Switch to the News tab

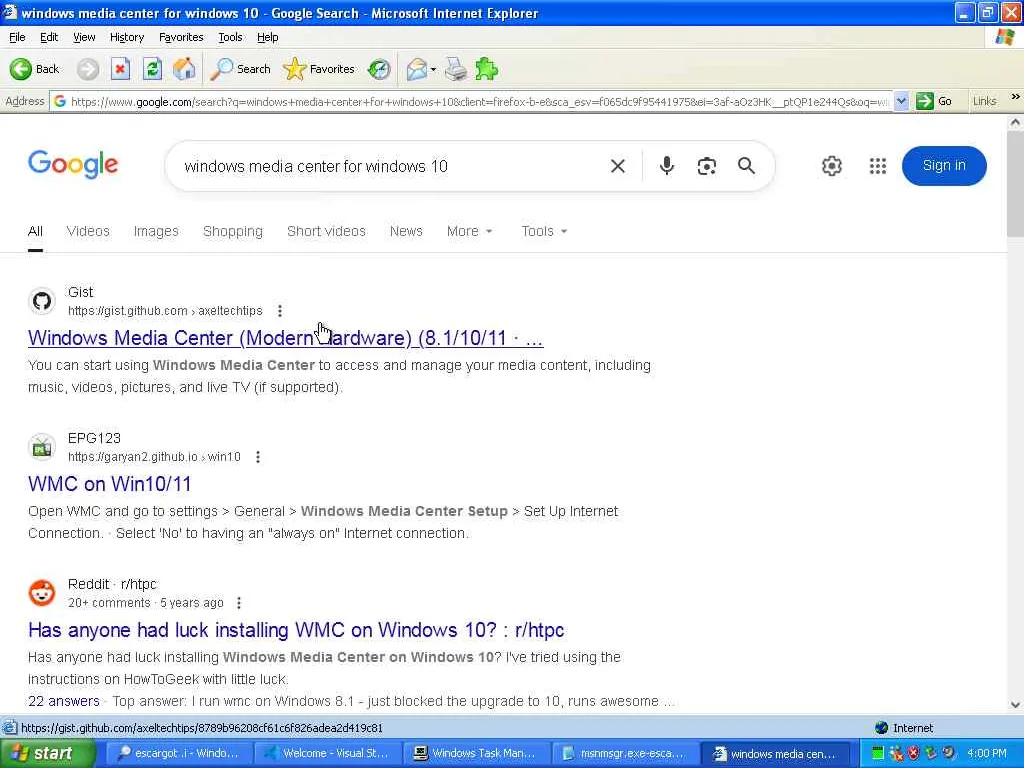[x=406, y=231]
